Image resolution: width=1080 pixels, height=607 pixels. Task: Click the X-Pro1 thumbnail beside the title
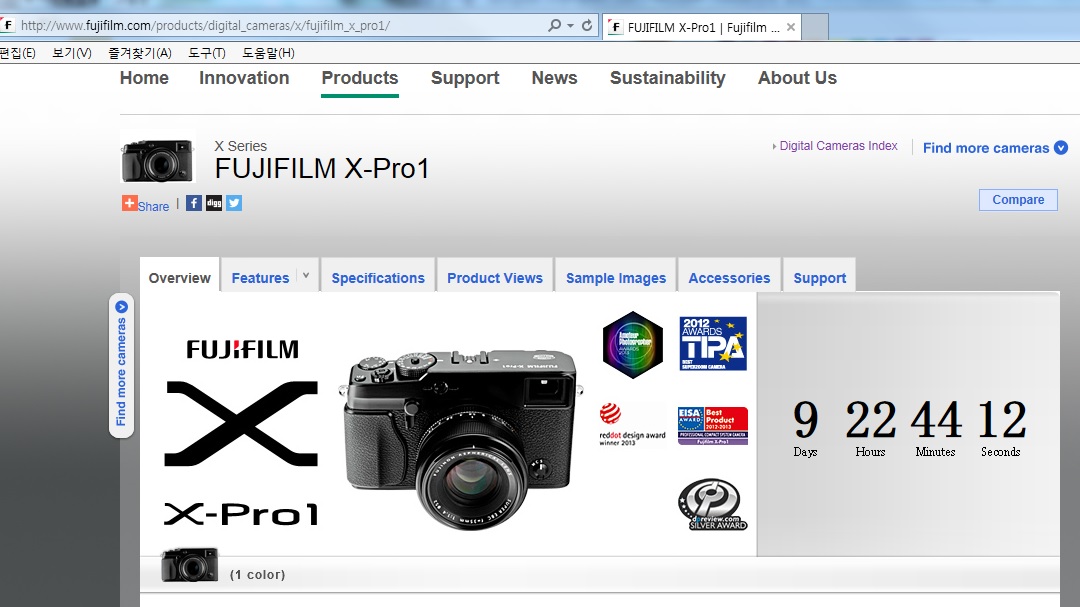coord(158,159)
